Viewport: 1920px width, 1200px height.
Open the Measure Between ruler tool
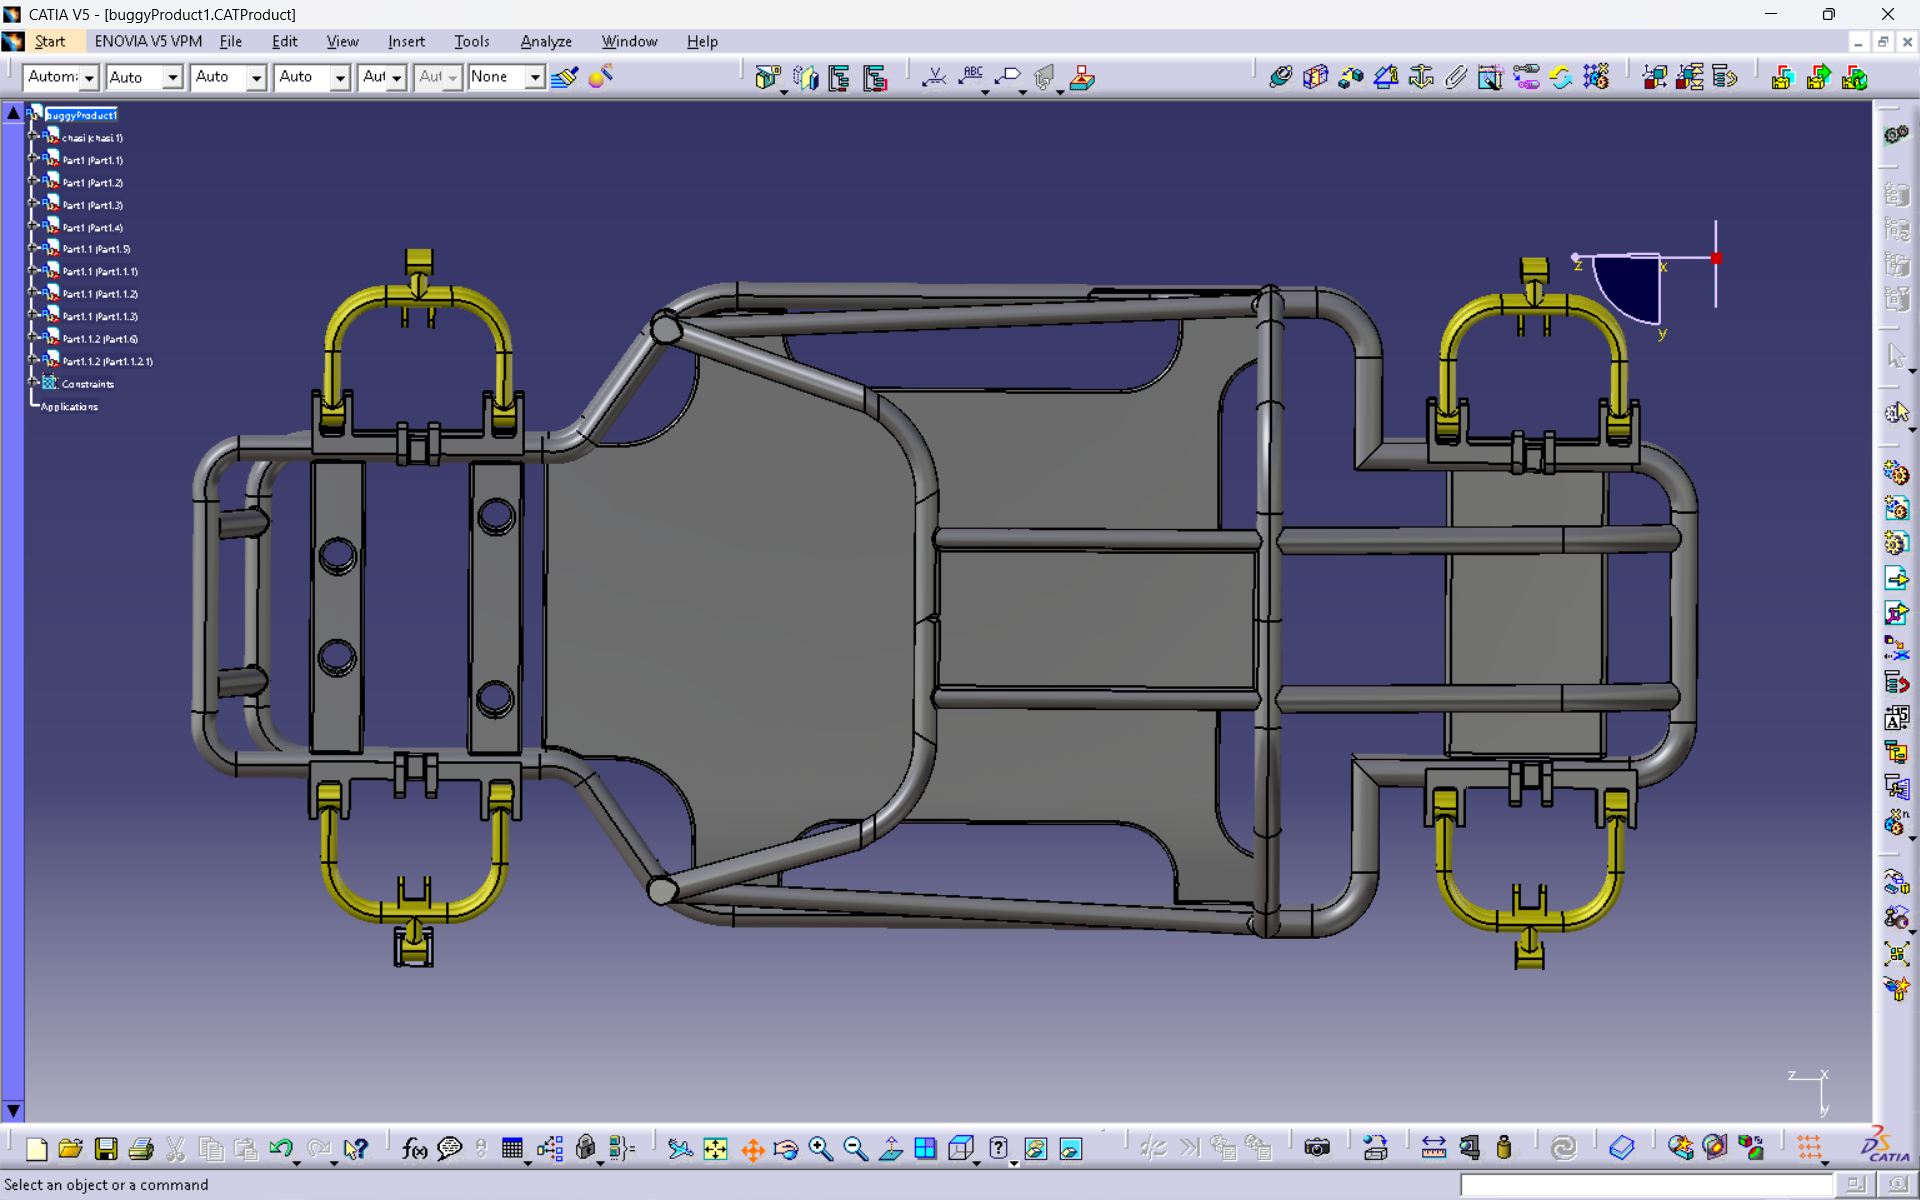pos(1434,1148)
